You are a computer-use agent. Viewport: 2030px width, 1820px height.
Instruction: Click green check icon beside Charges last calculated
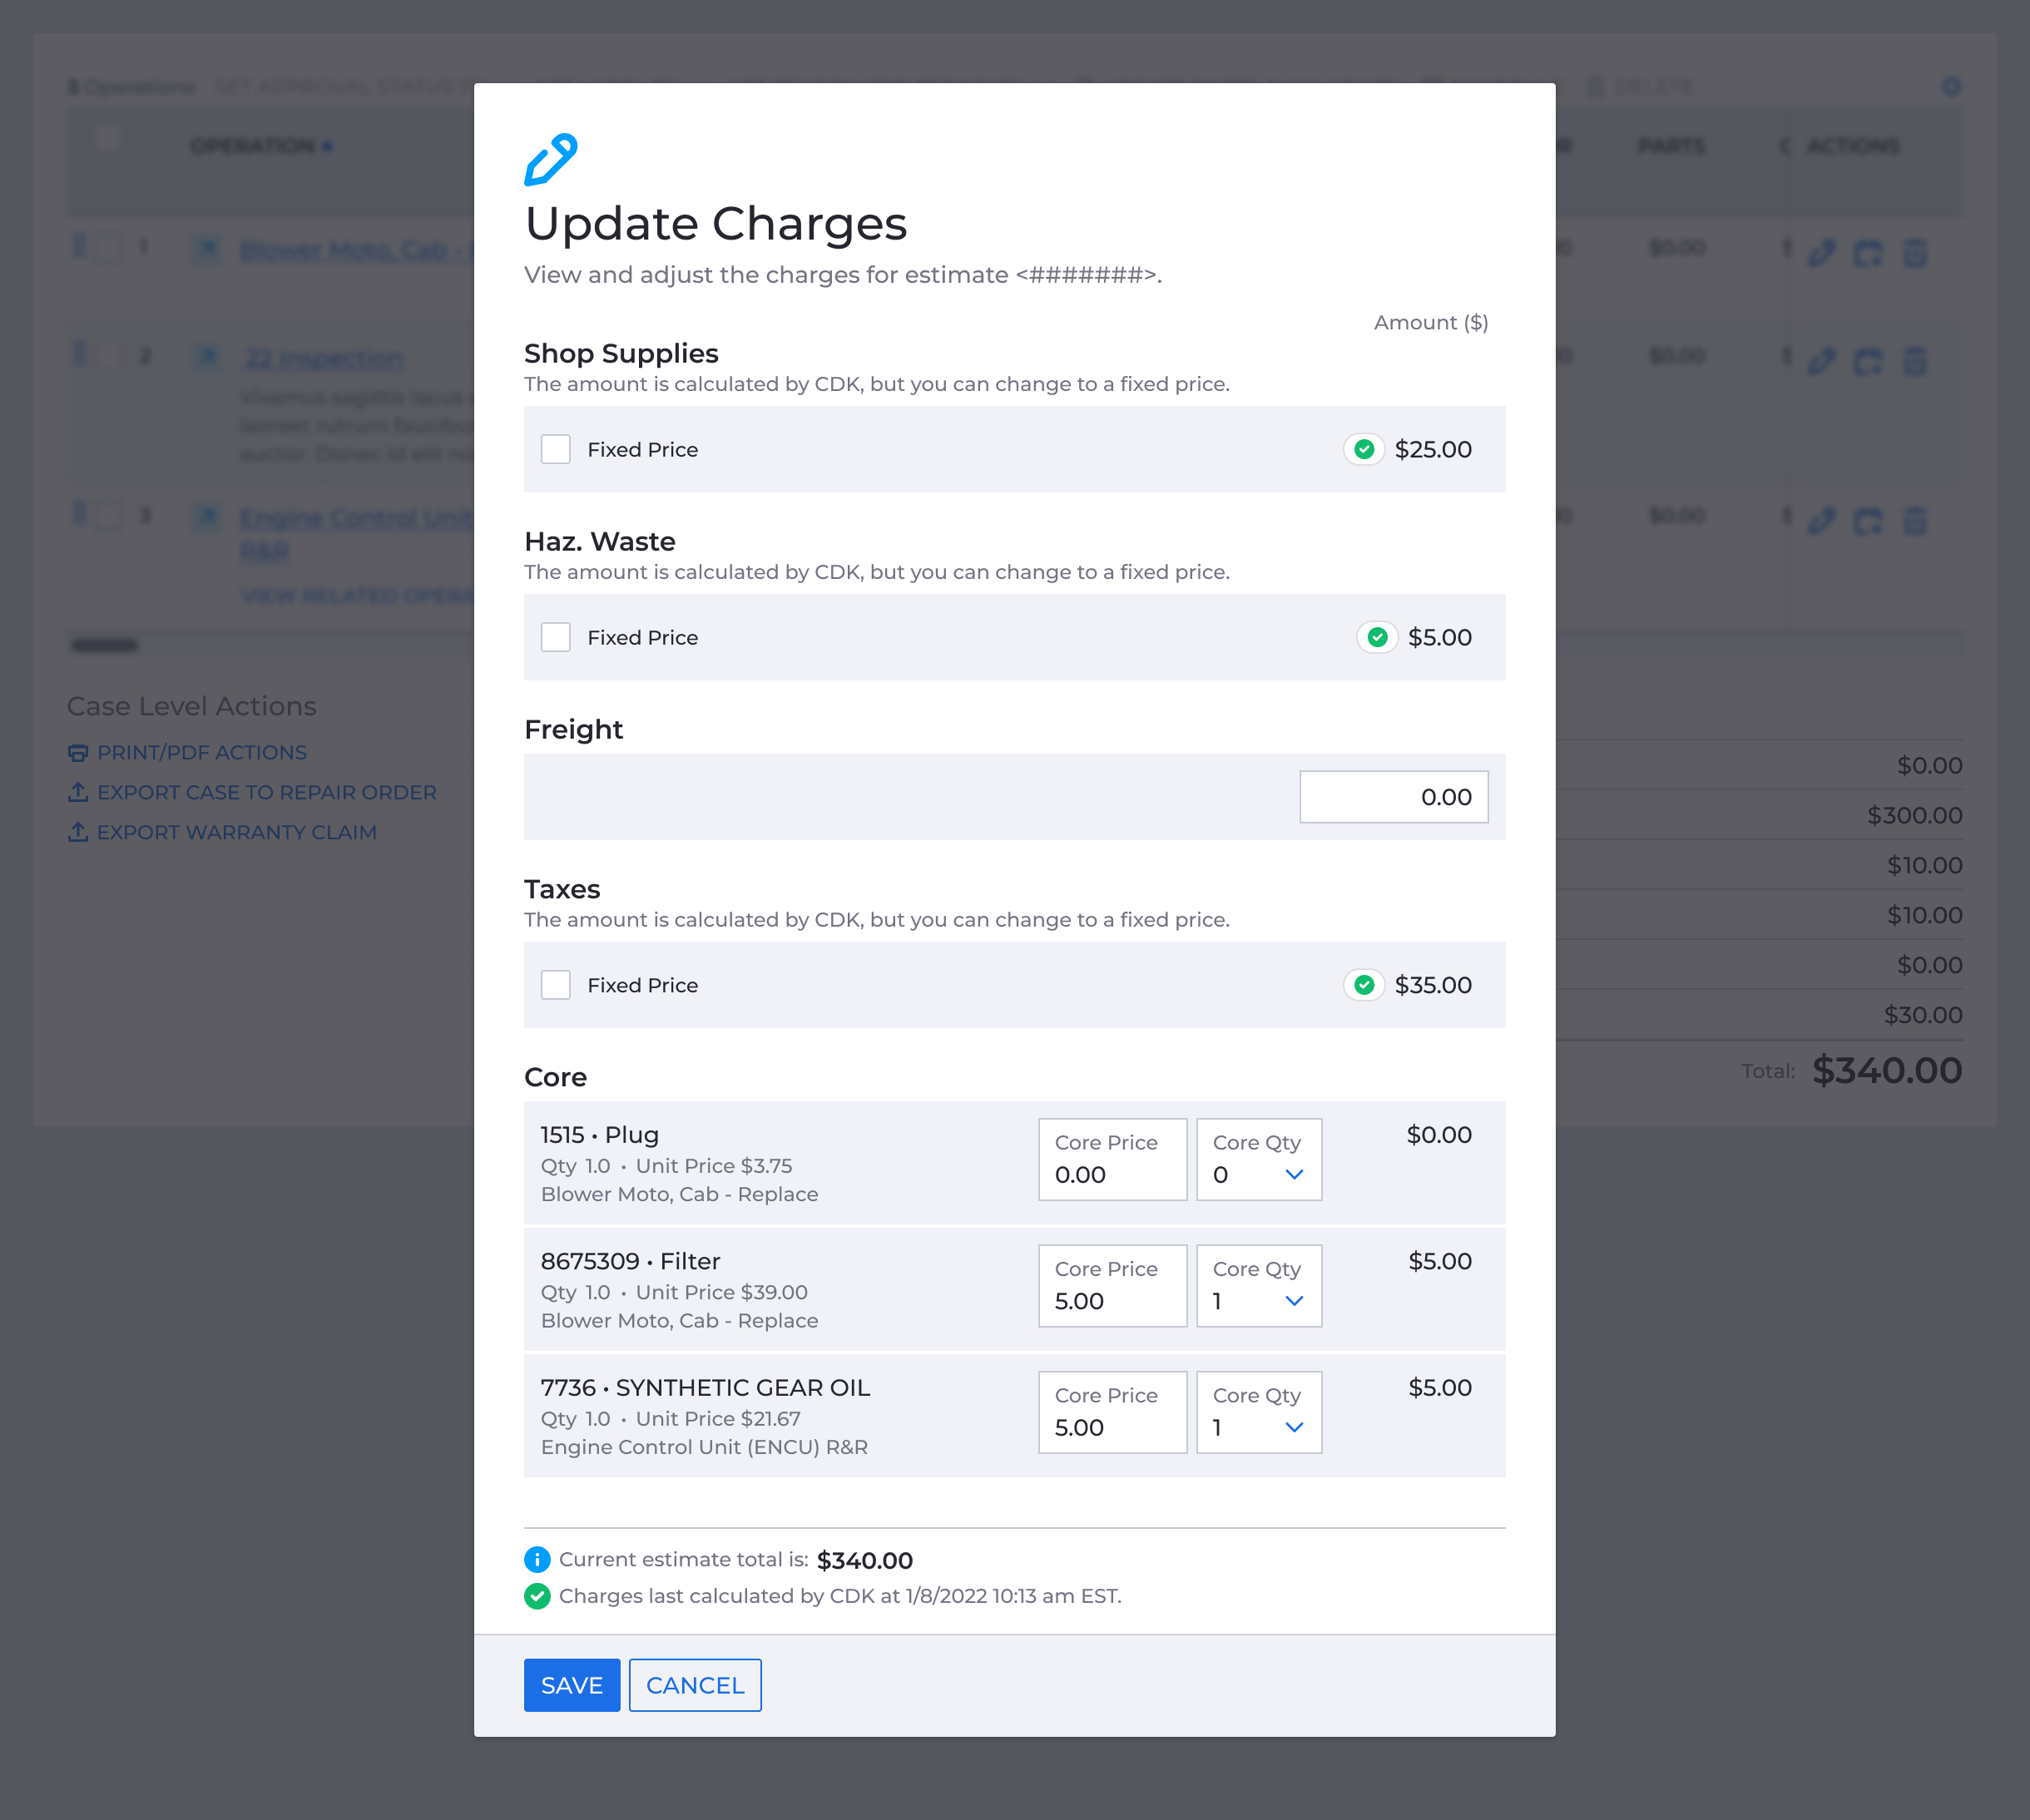pos(537,1596)
